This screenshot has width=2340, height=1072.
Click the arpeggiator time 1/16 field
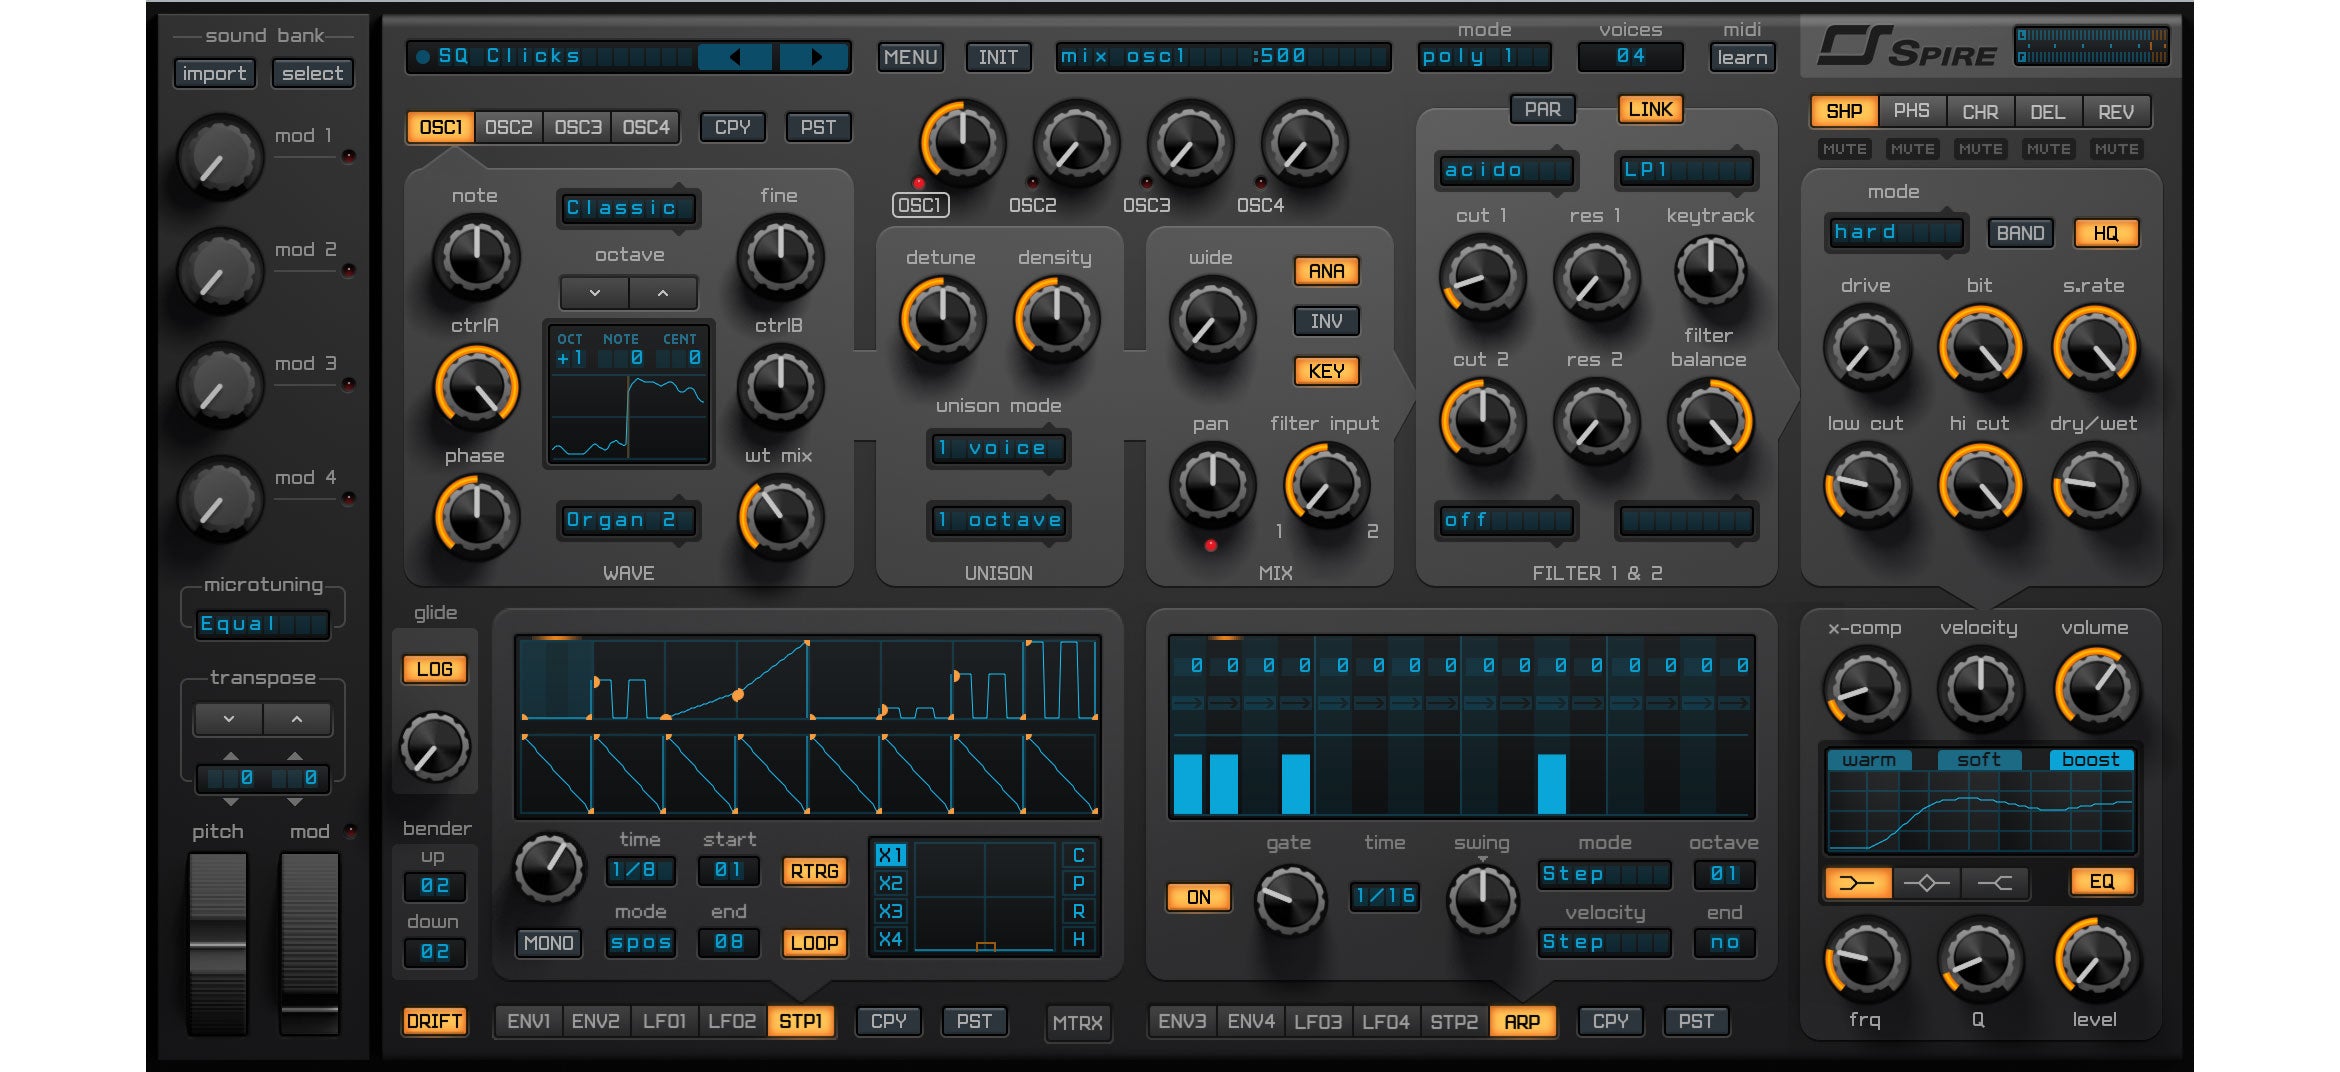point(1385,896)
